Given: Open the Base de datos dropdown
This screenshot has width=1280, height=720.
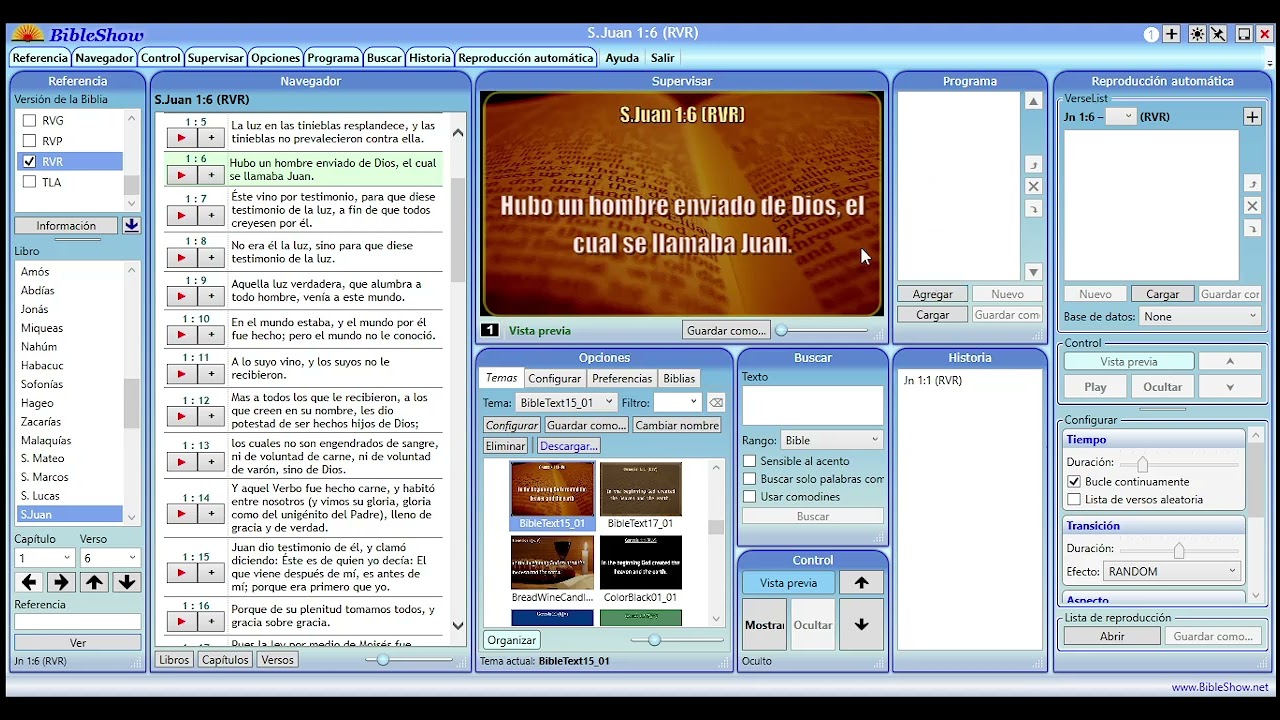Looking at the screenshot, I should [x=1201, y=316].
